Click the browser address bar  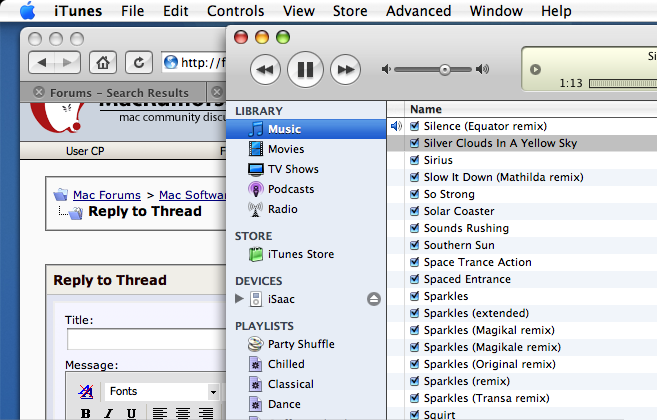click(x=194, y=62)
